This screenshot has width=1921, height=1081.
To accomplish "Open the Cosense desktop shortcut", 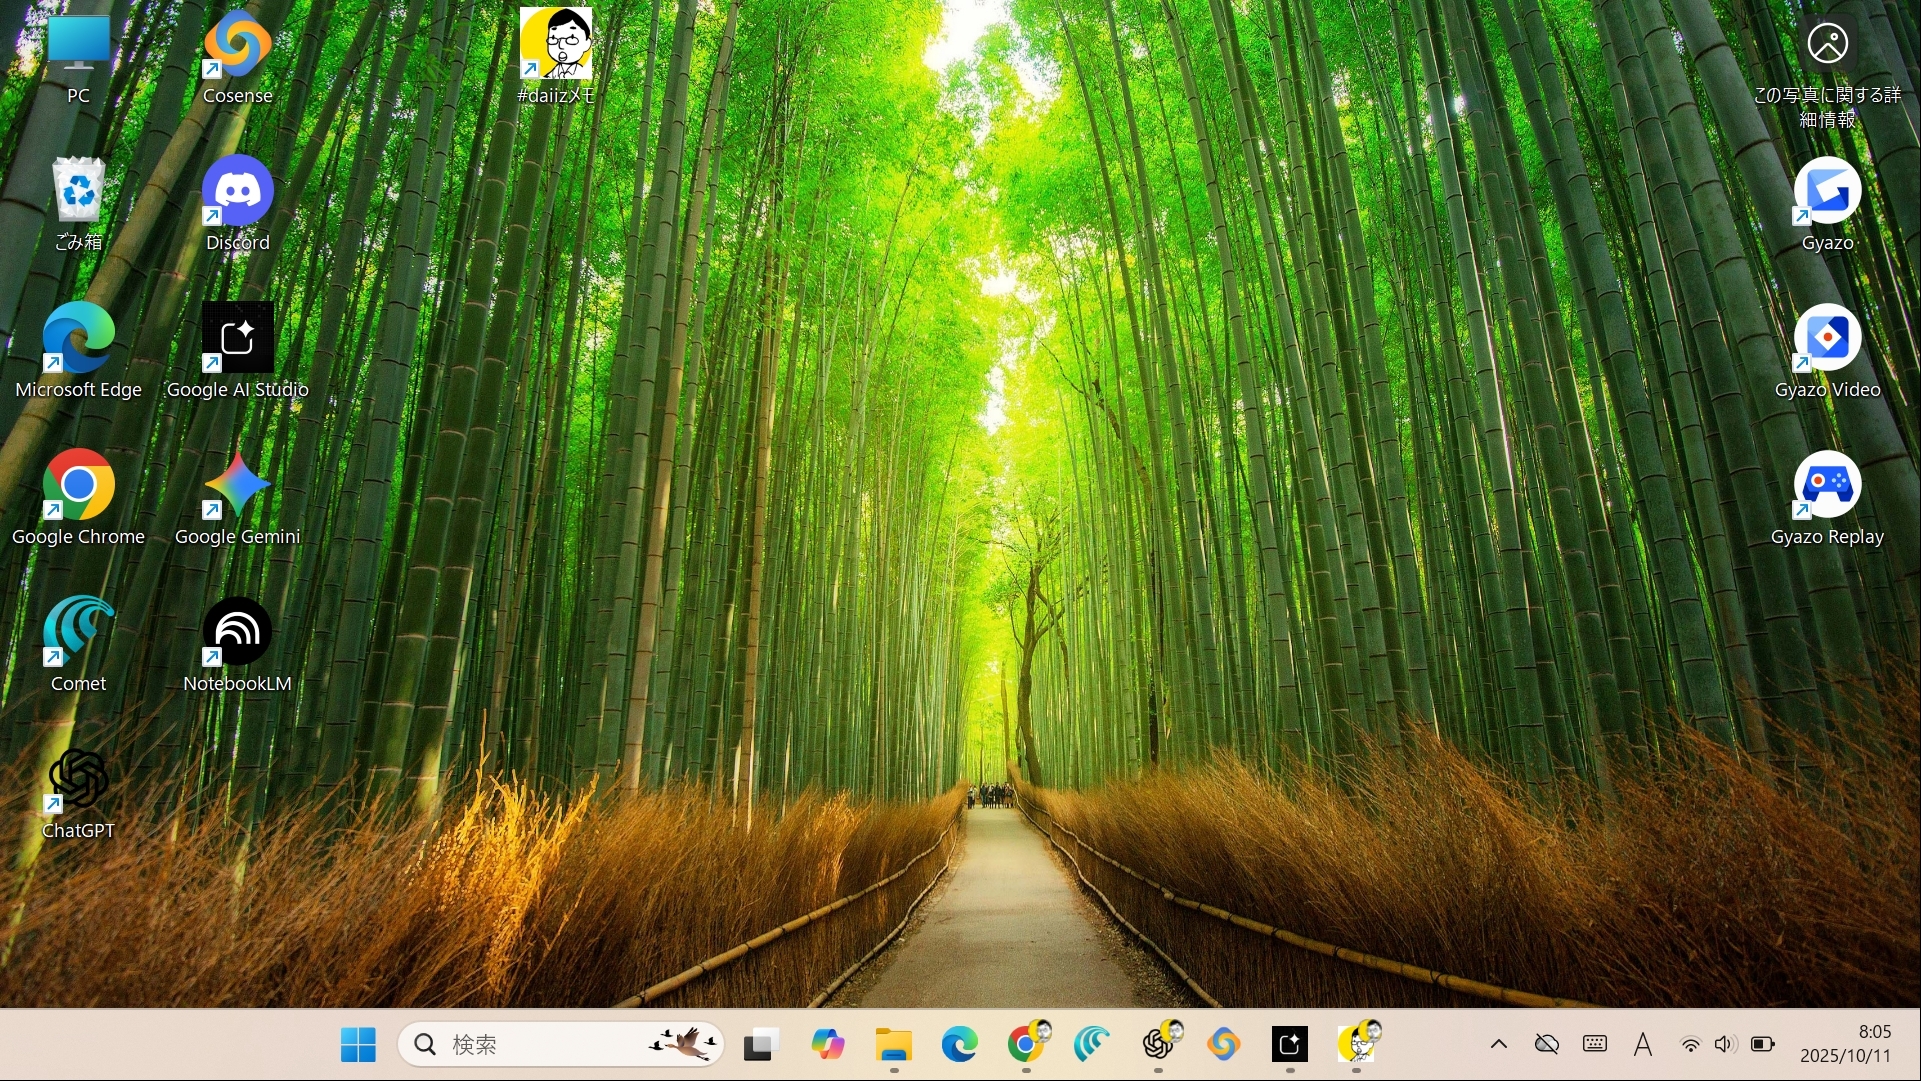I will [237, 47].
